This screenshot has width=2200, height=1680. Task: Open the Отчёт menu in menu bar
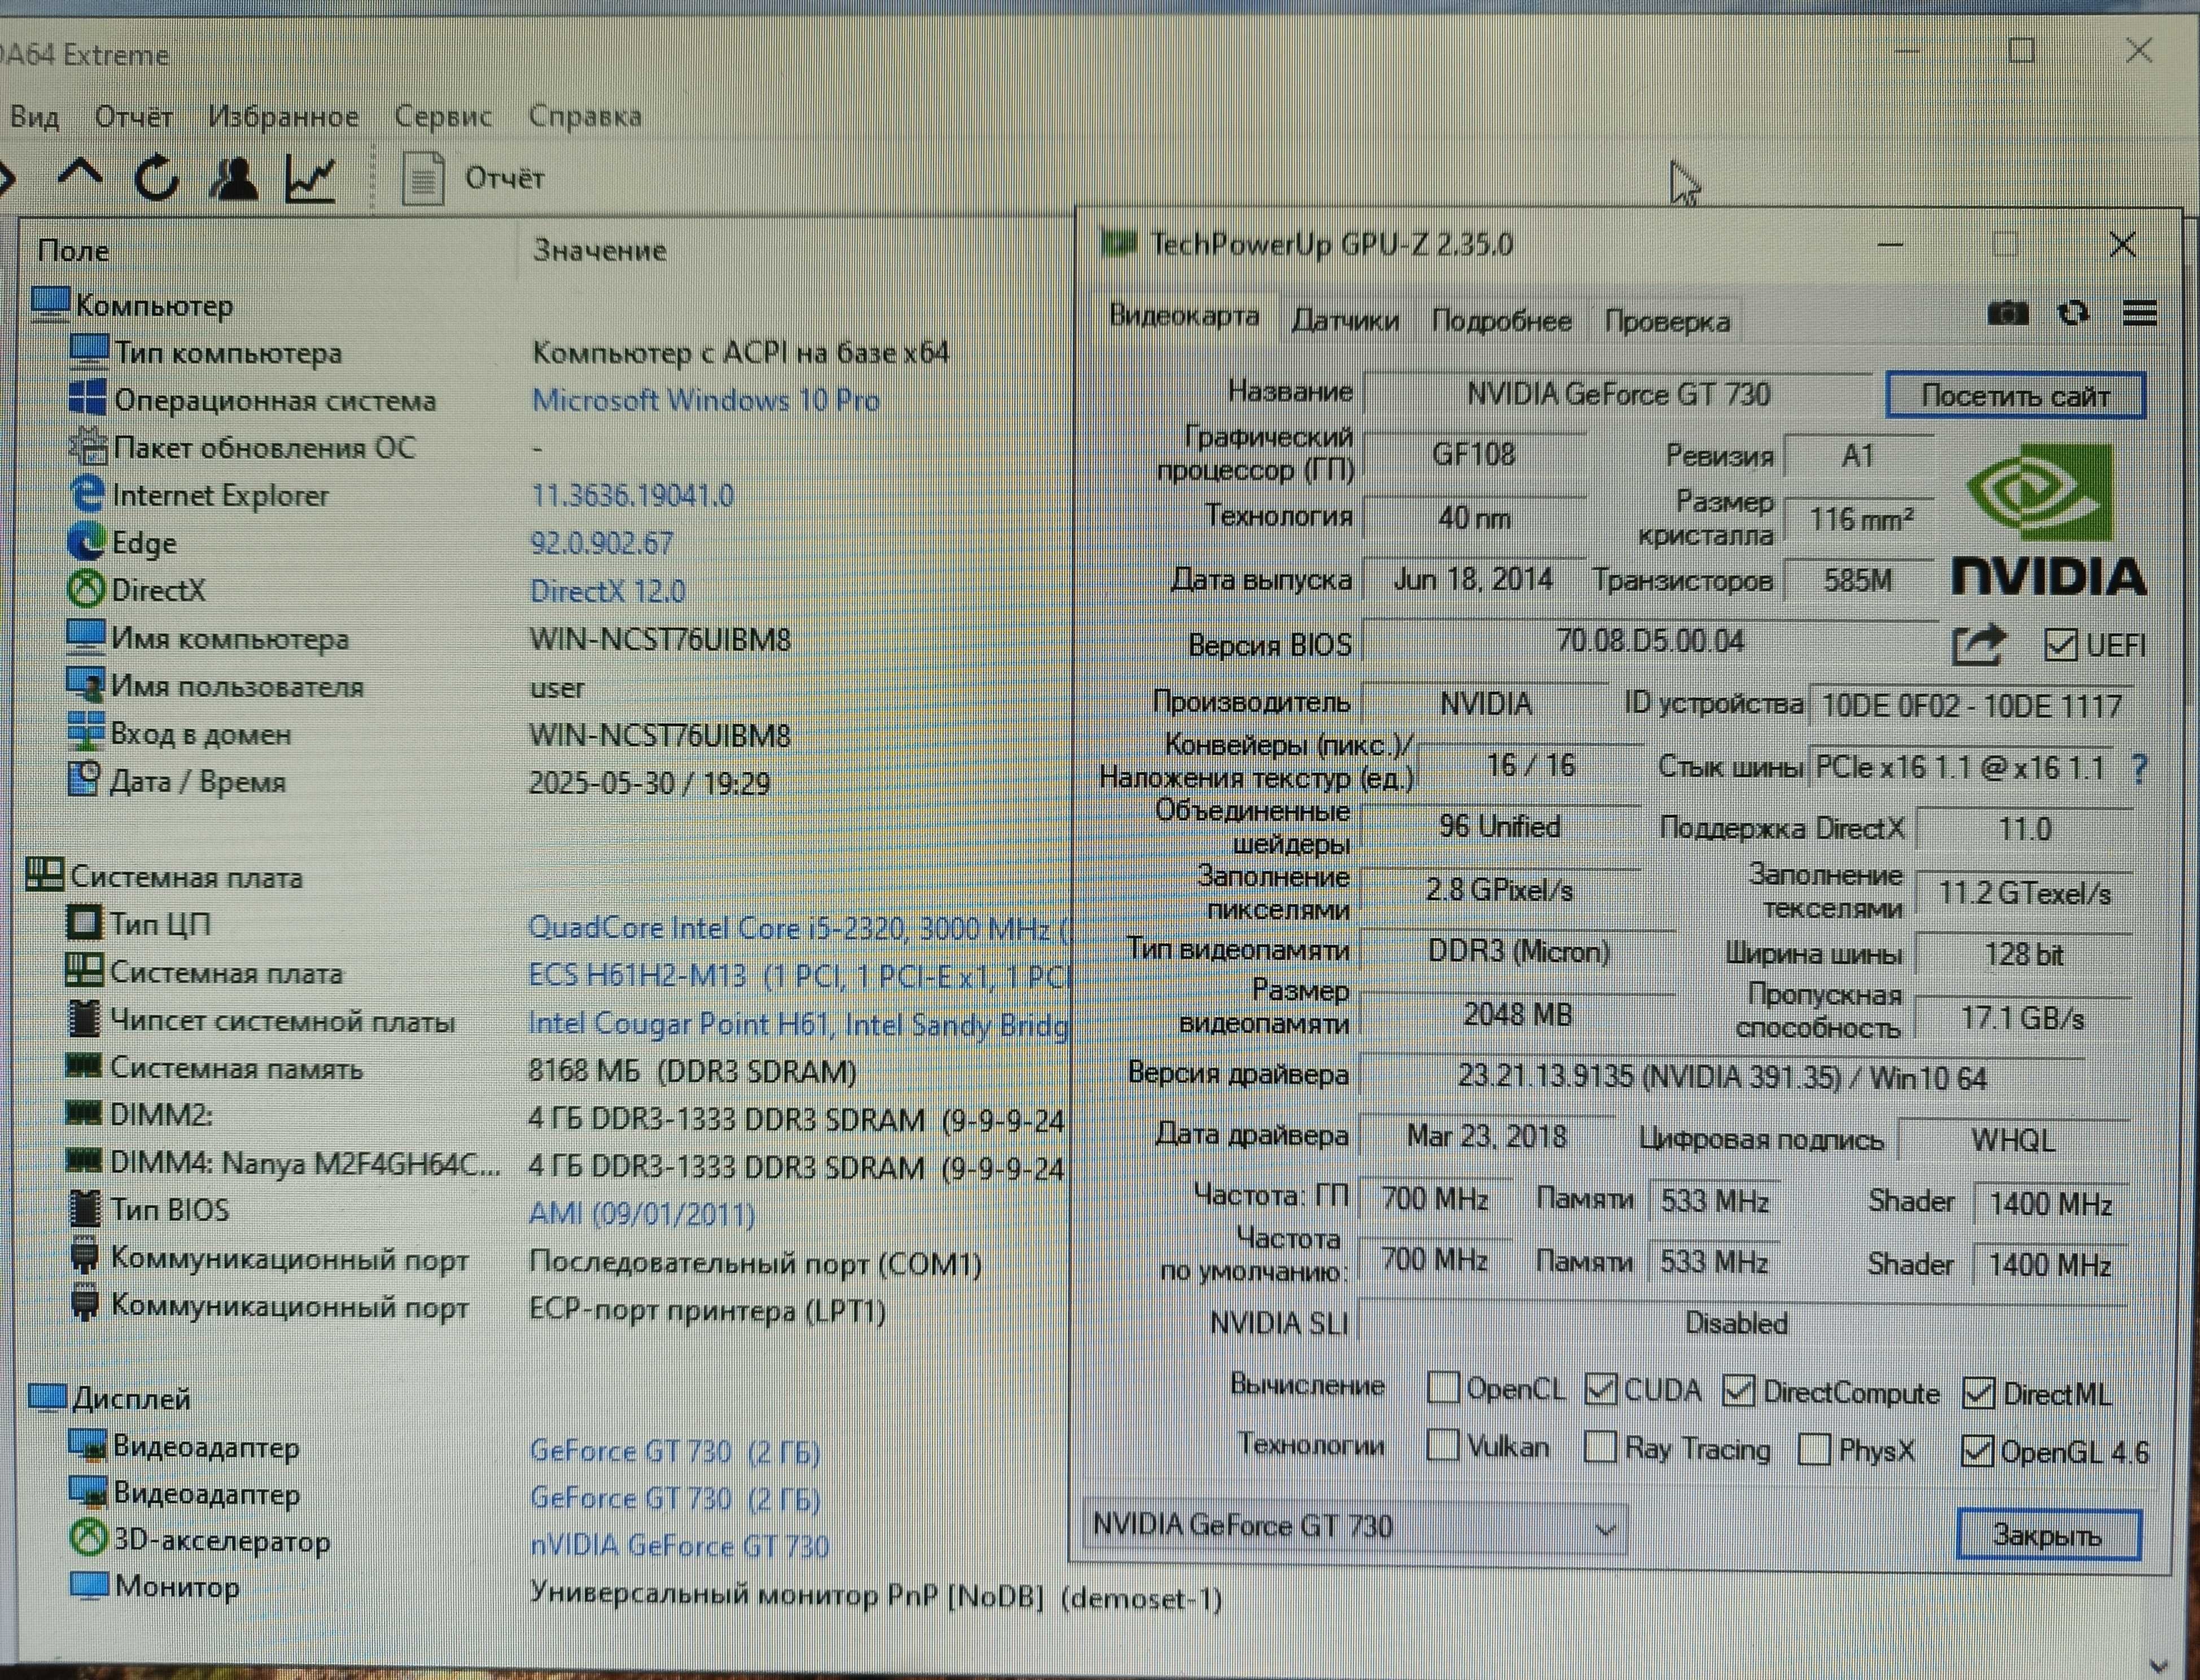click(133, 116)
